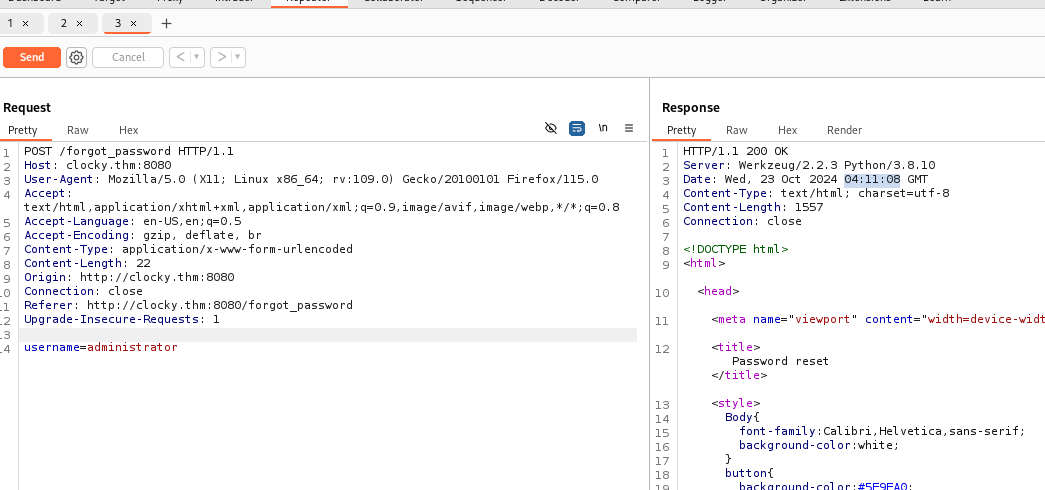Click the 'POST /forgot_password HTTP/1.1' request line
The width and height of the screenshot is (1045, 490).
[129, 151]
